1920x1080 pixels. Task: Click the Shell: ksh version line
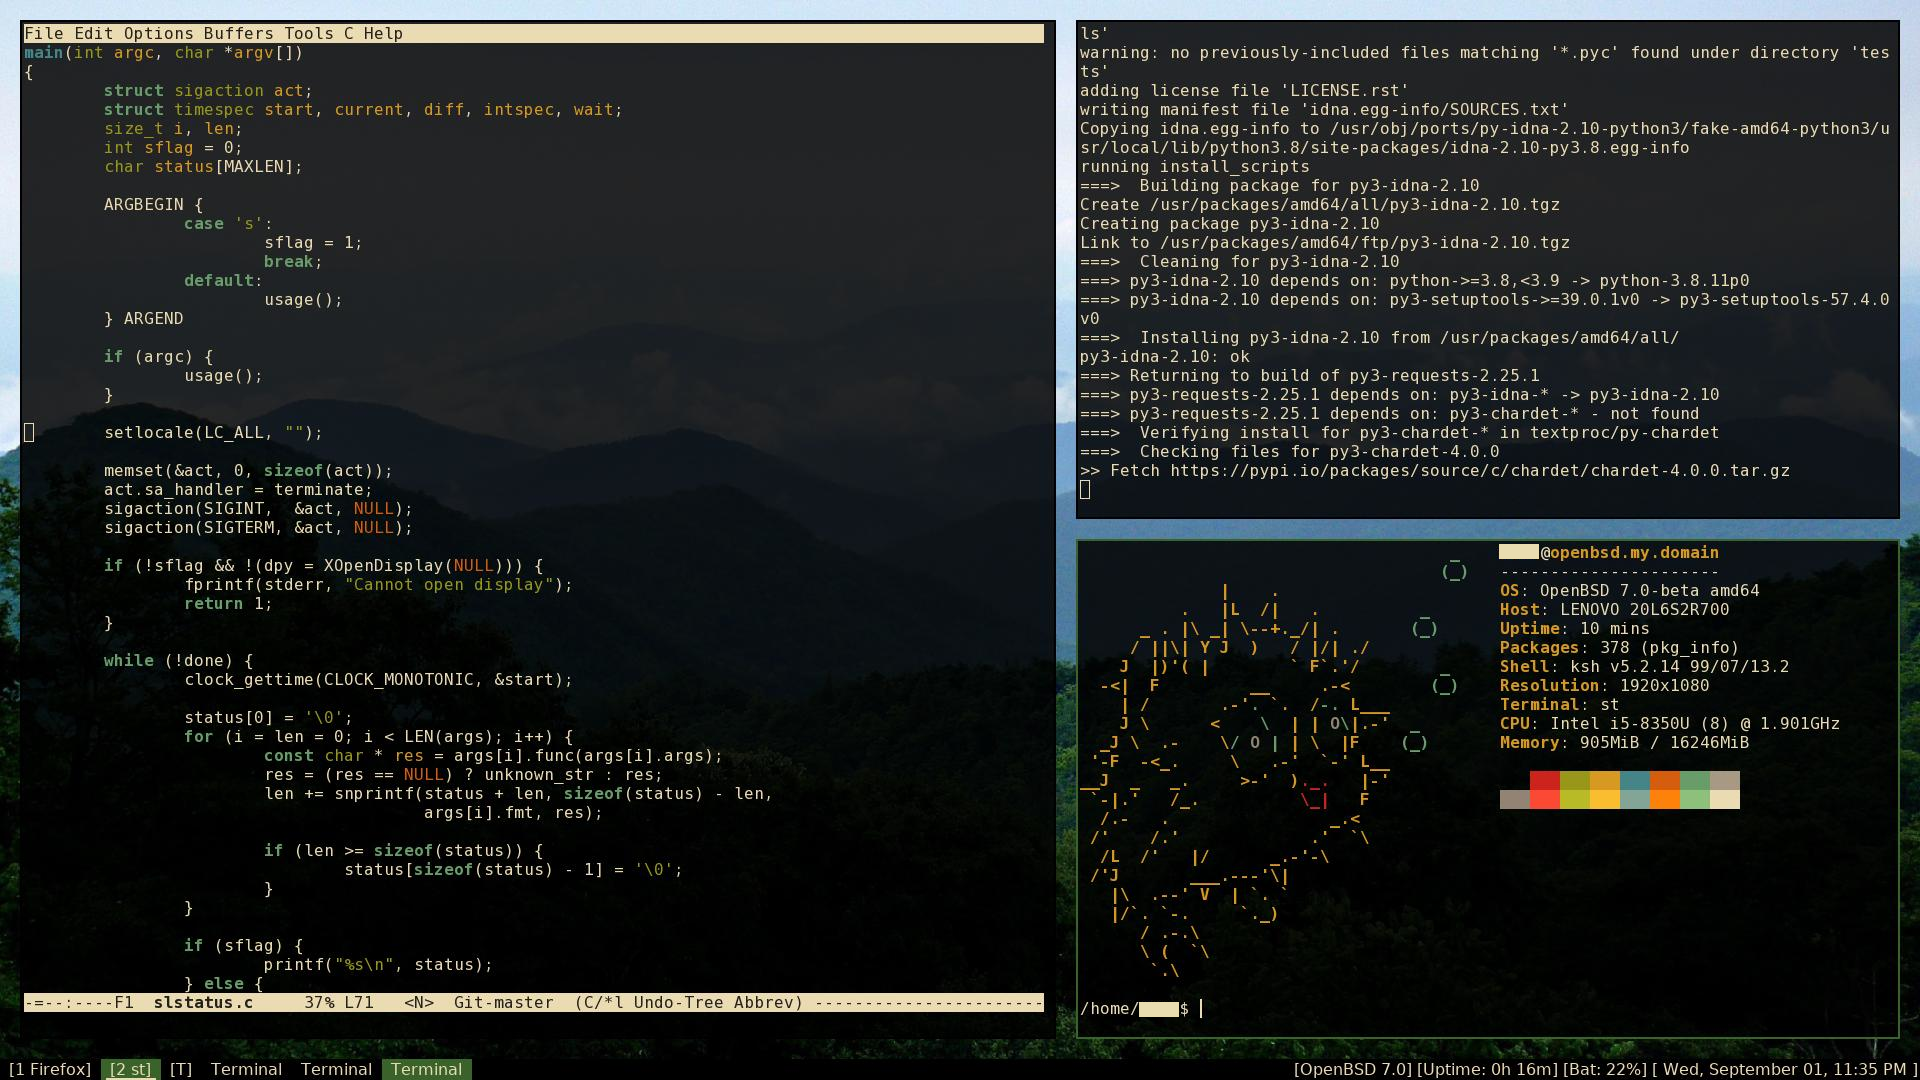[x=1645, y=666]
